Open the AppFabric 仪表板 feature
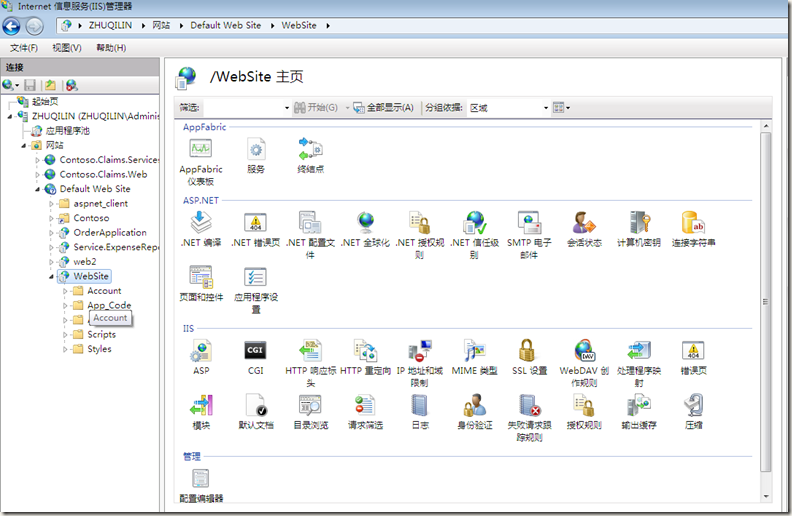792x516 pixels. [x=201, y=162]
